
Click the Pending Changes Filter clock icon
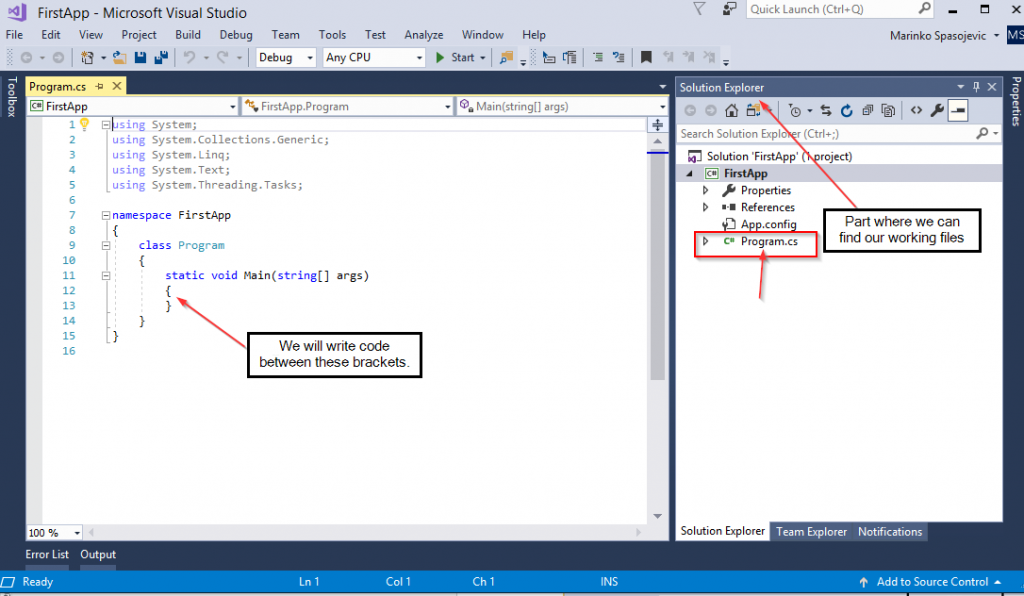coord(794,110)
